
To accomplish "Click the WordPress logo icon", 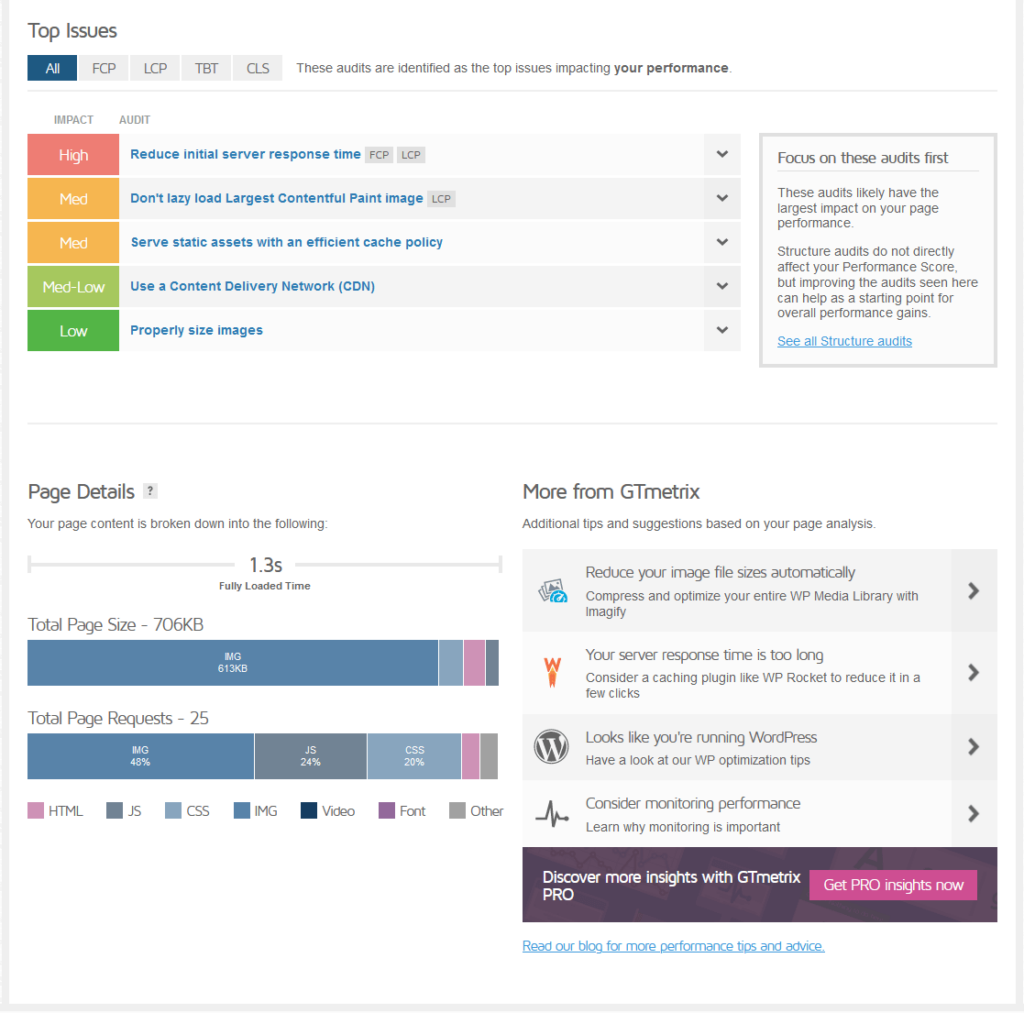I will 551,747.
